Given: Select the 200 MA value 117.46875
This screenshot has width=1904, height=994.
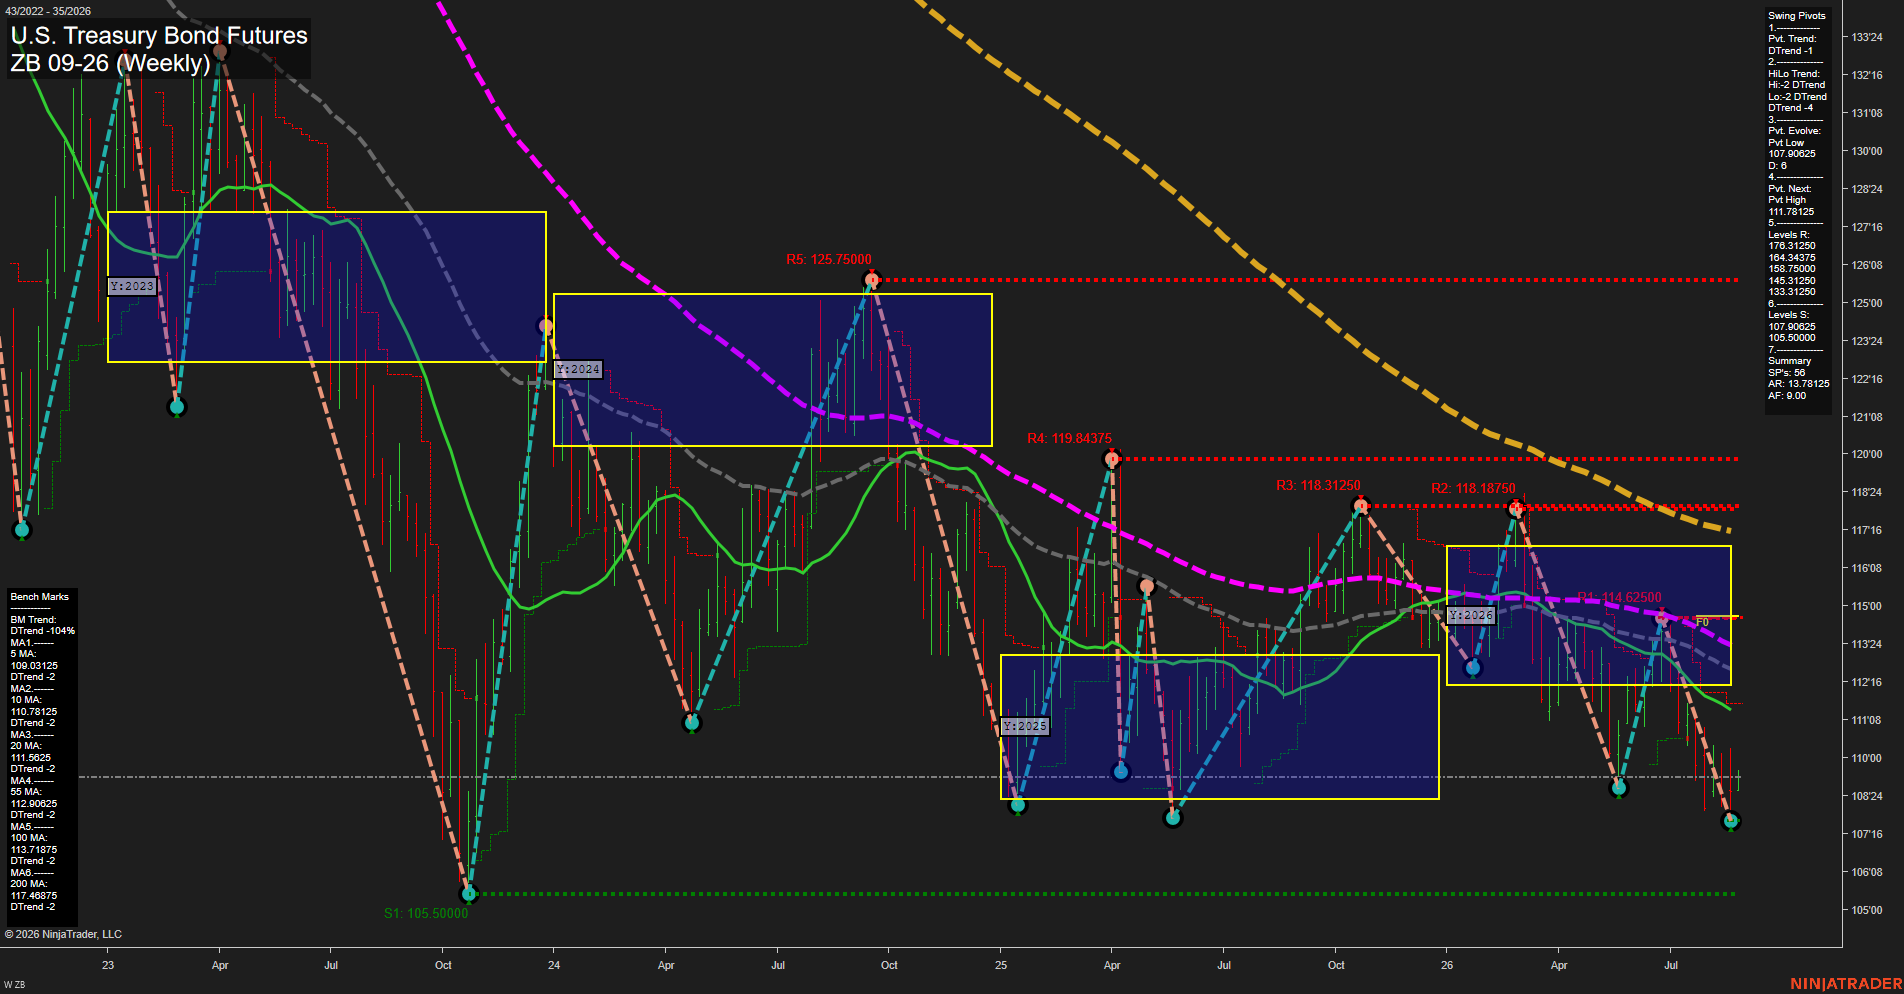Looking at the screenshot, I should click(x=34, y=895).
